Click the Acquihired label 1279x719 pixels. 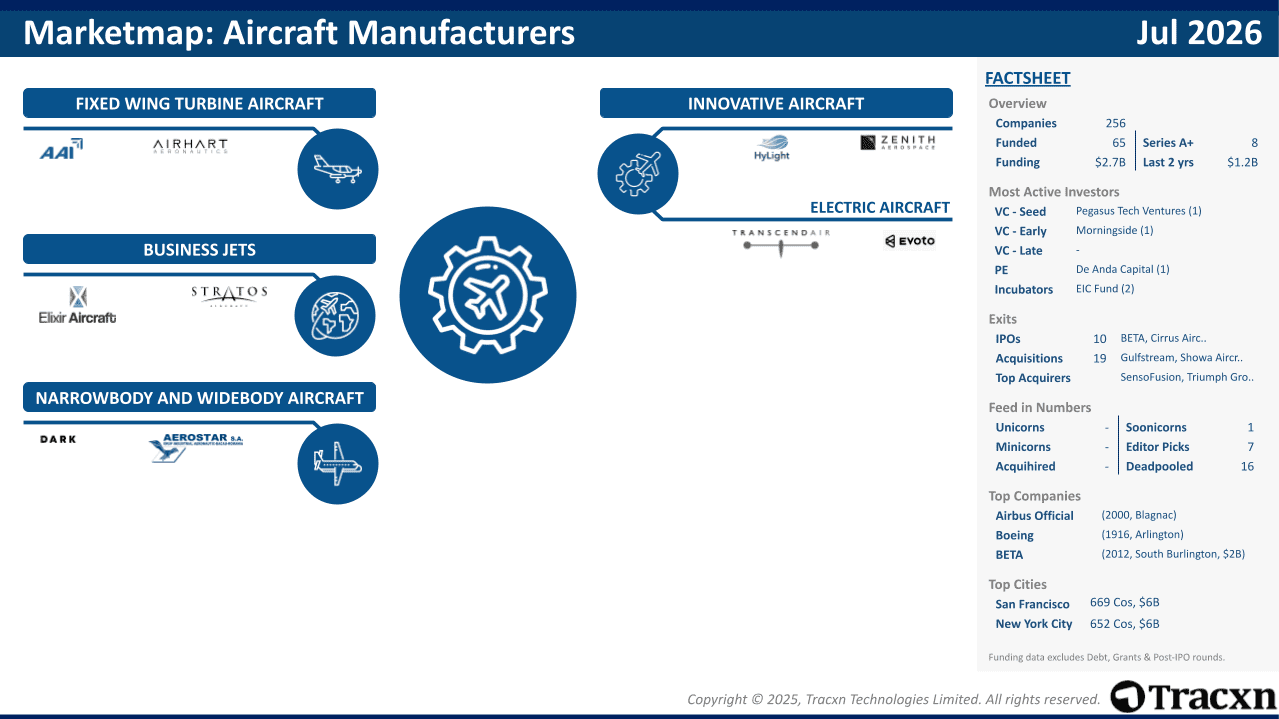1025,467
